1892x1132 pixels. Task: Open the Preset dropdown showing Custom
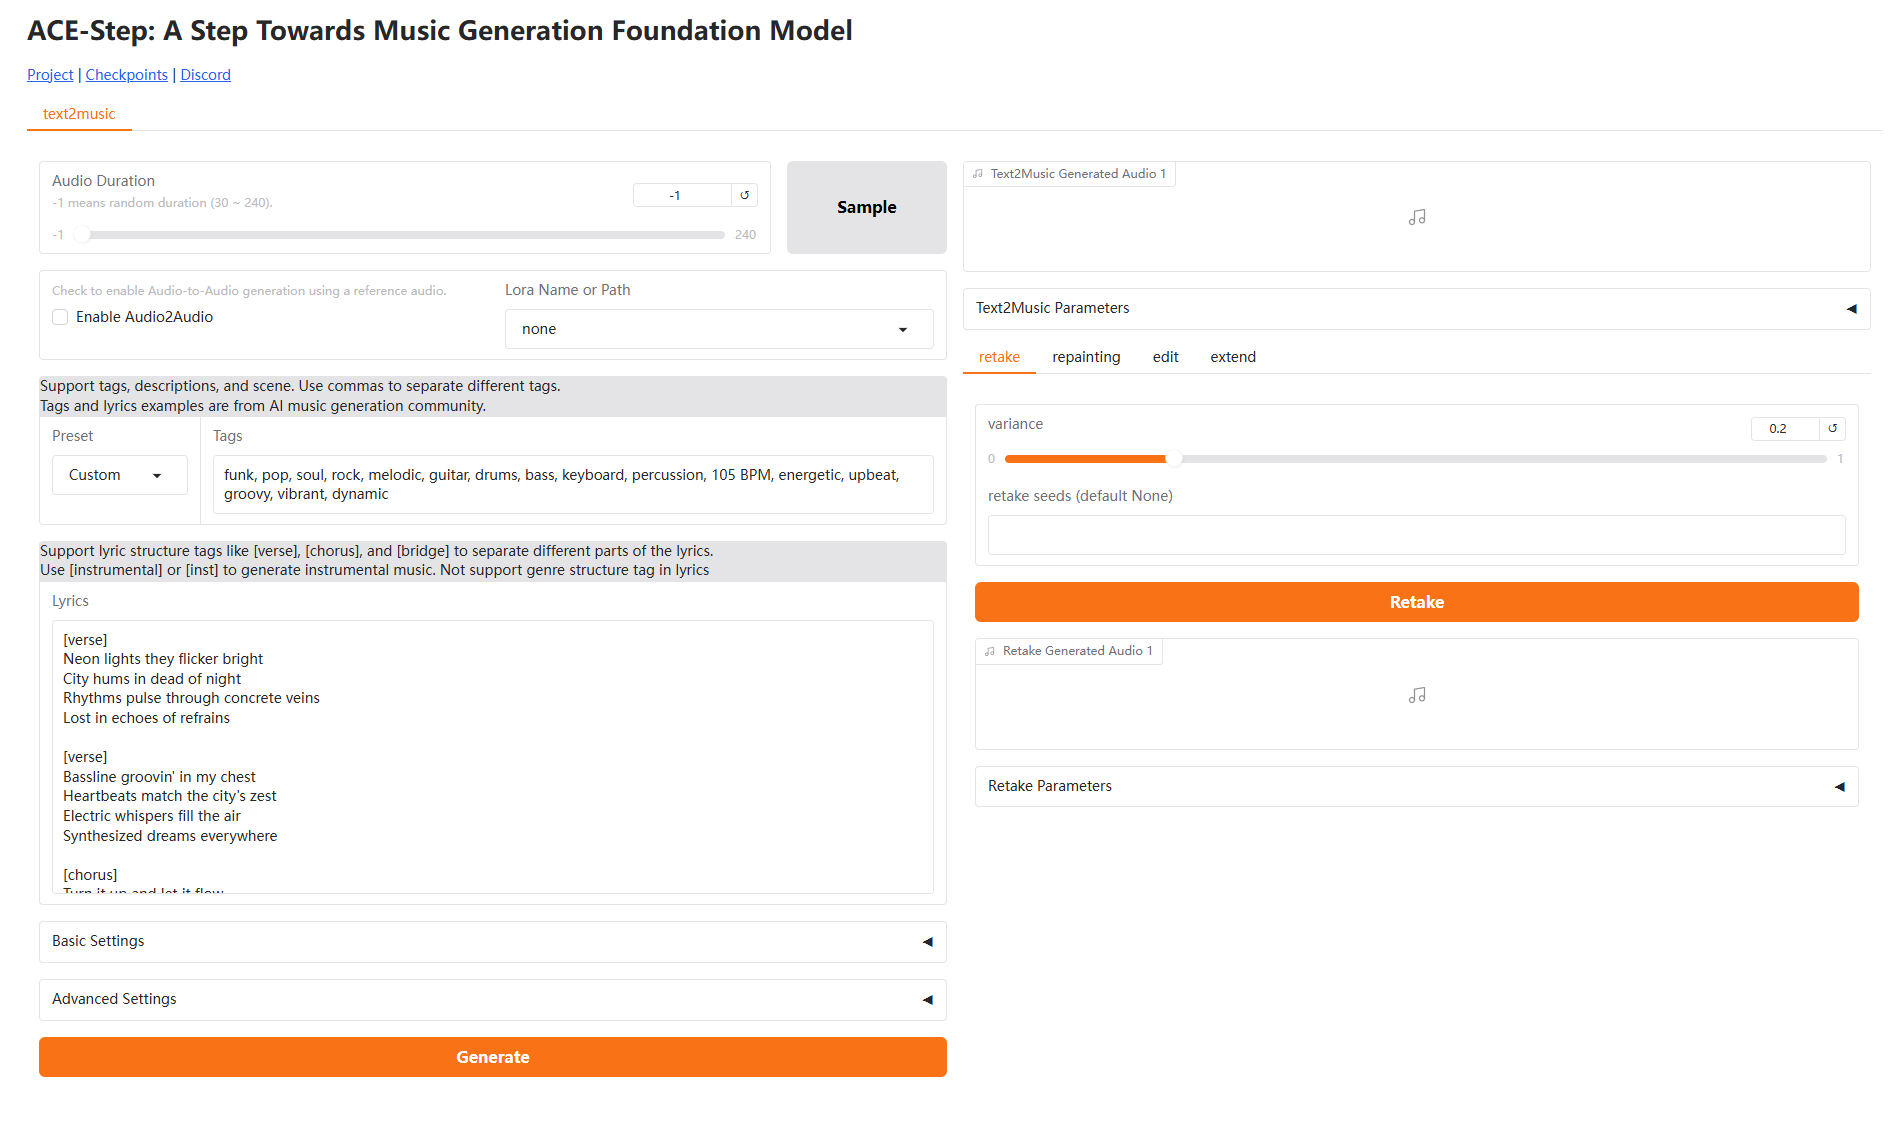(119, 475)
